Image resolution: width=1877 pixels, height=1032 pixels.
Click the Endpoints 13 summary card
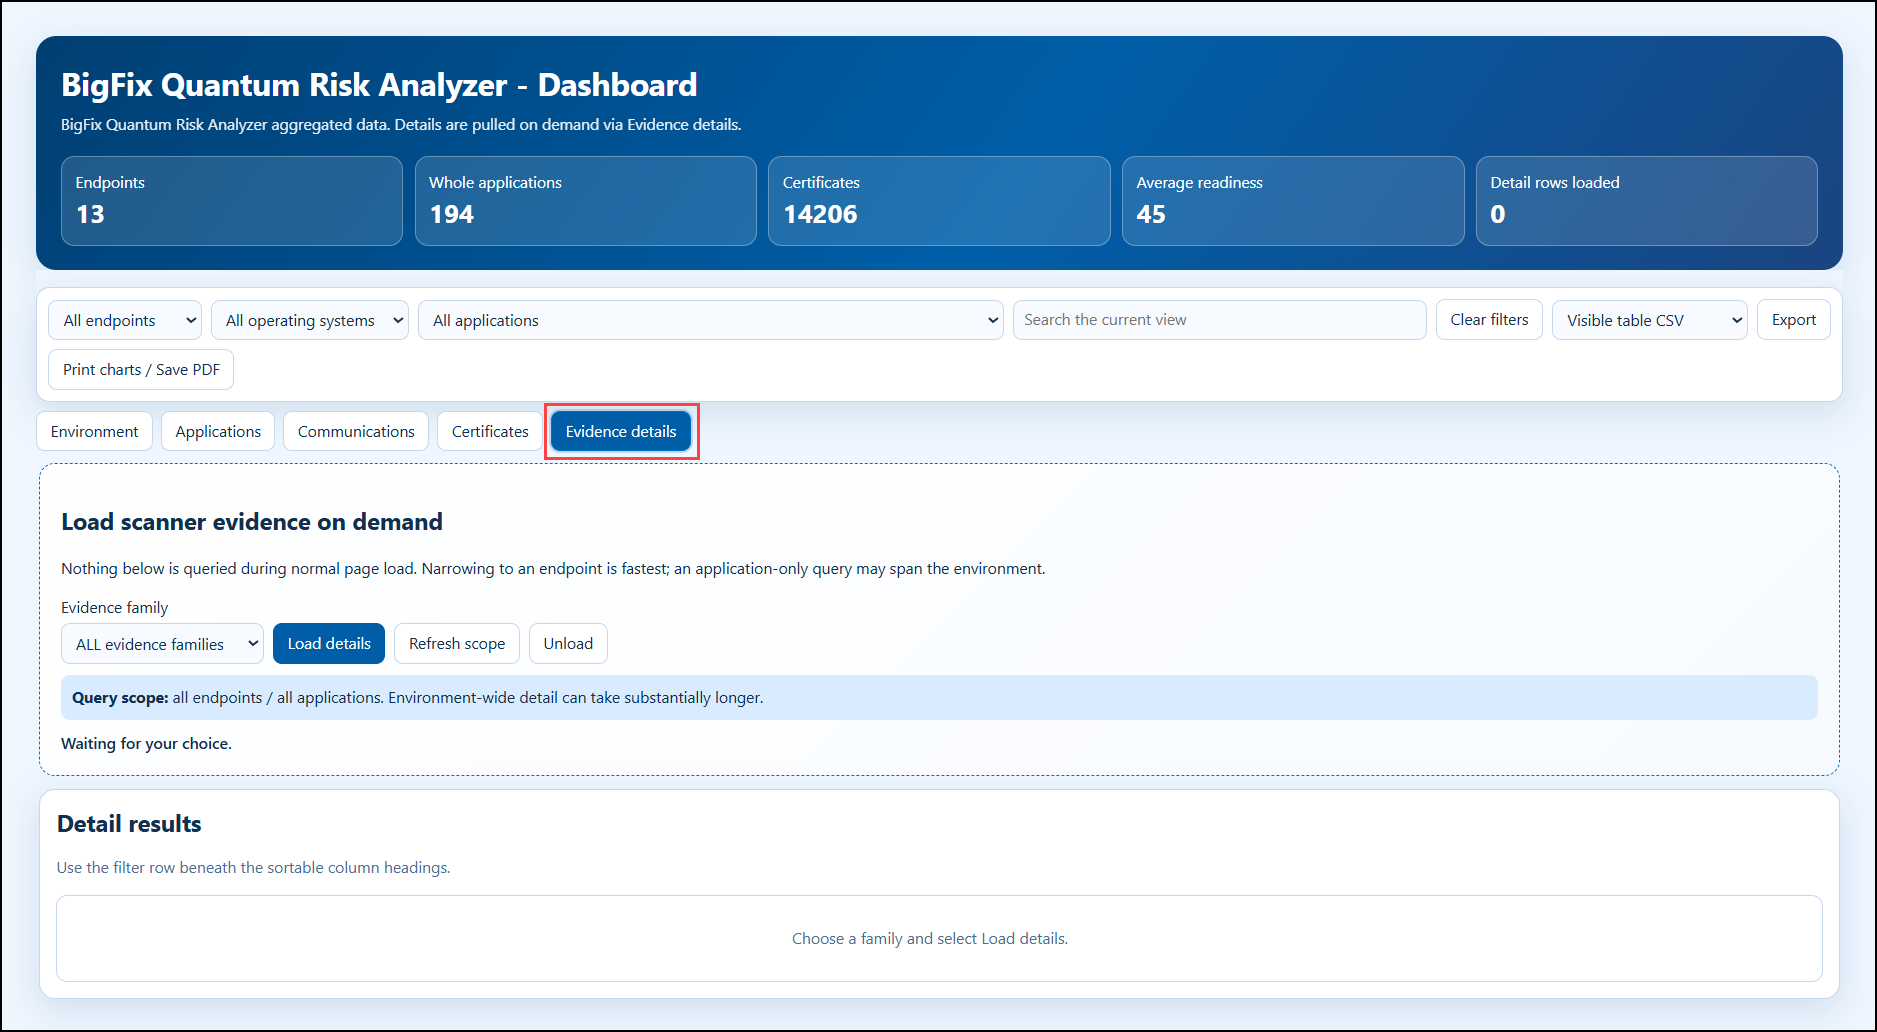232,201
